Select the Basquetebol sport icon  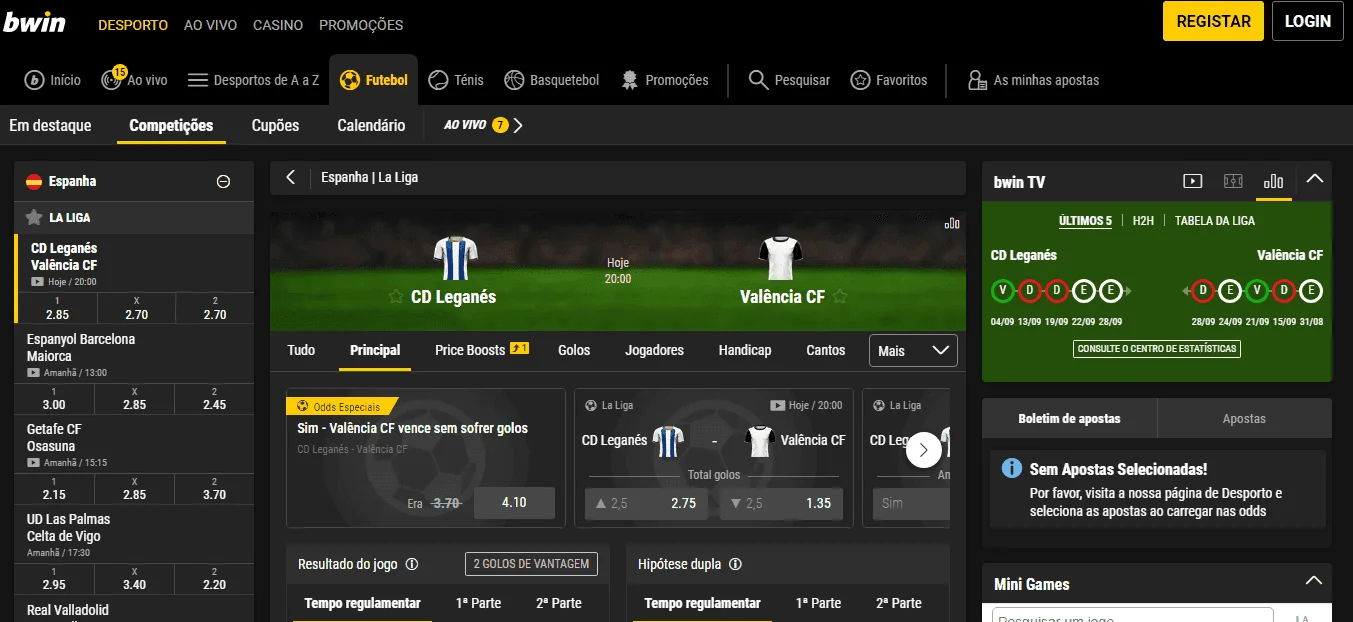514,80
